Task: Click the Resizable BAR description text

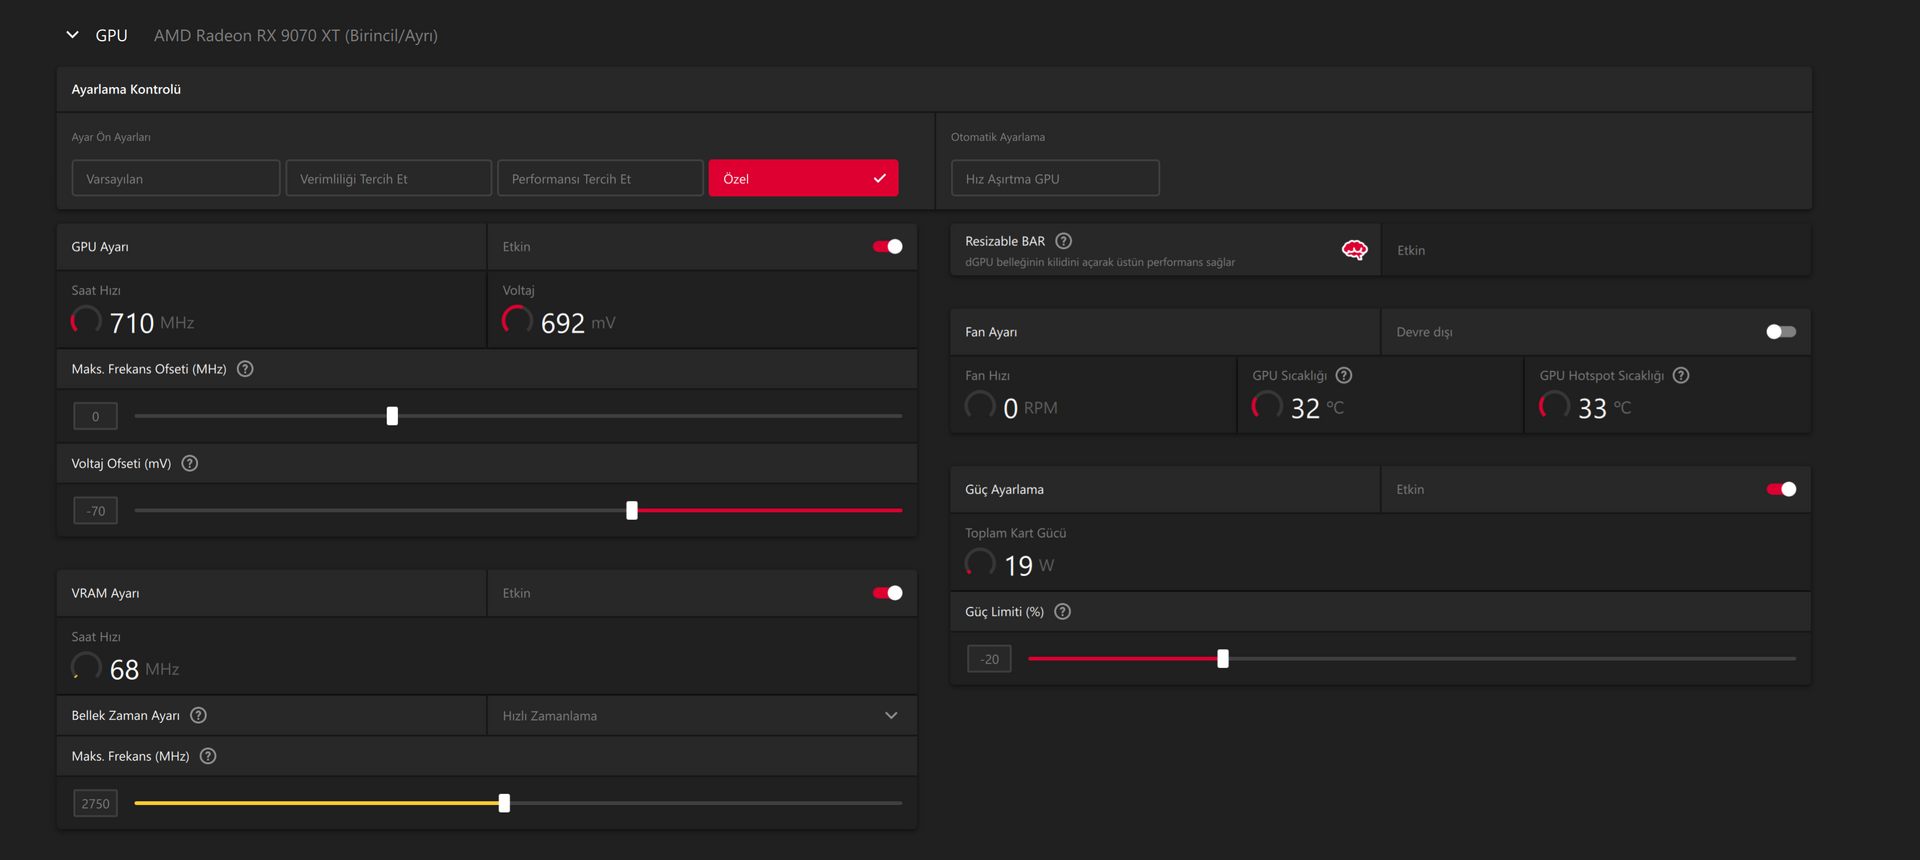Action: (x=1100, y=262)
